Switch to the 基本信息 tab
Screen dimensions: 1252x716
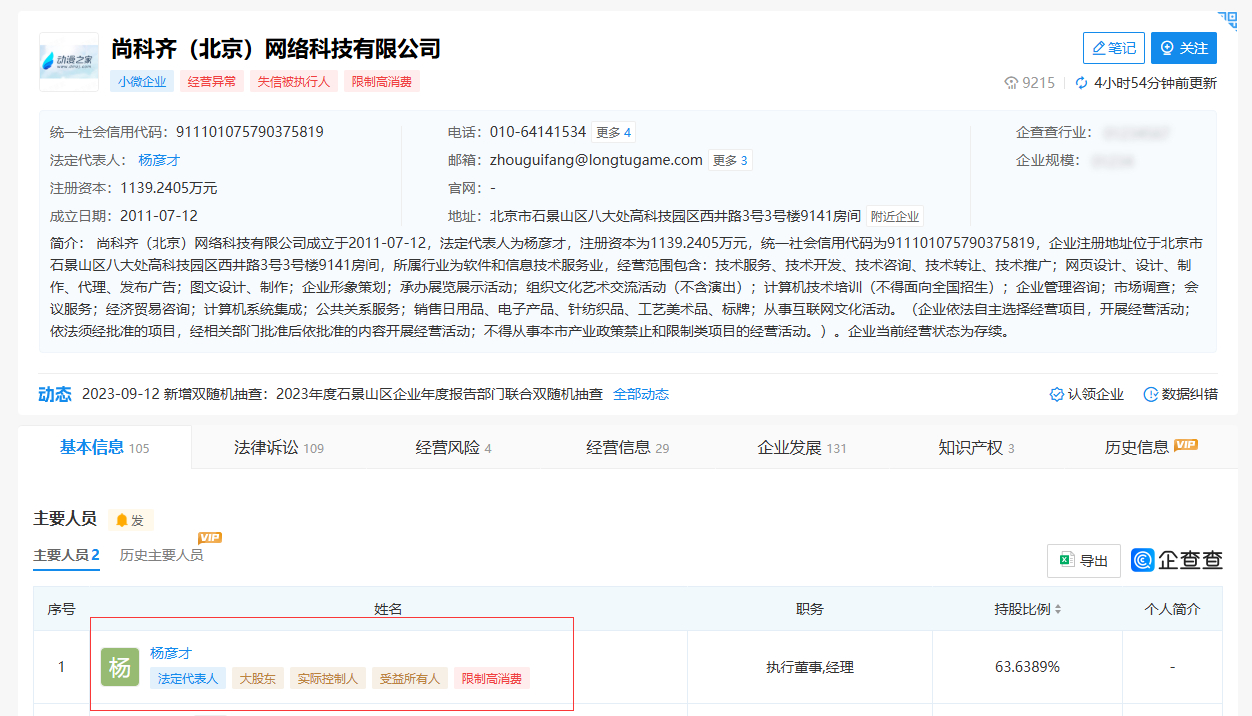click(104, 448)
